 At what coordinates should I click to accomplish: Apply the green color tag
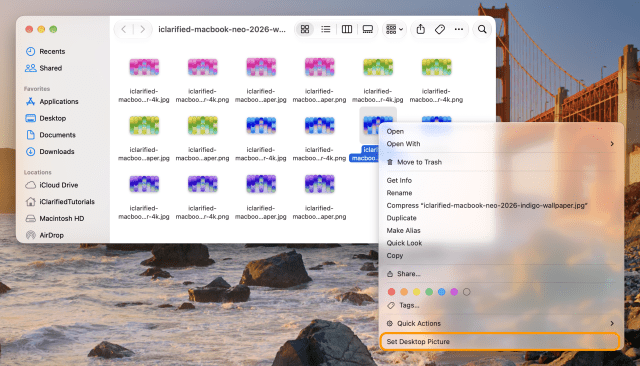click(429, 292)
